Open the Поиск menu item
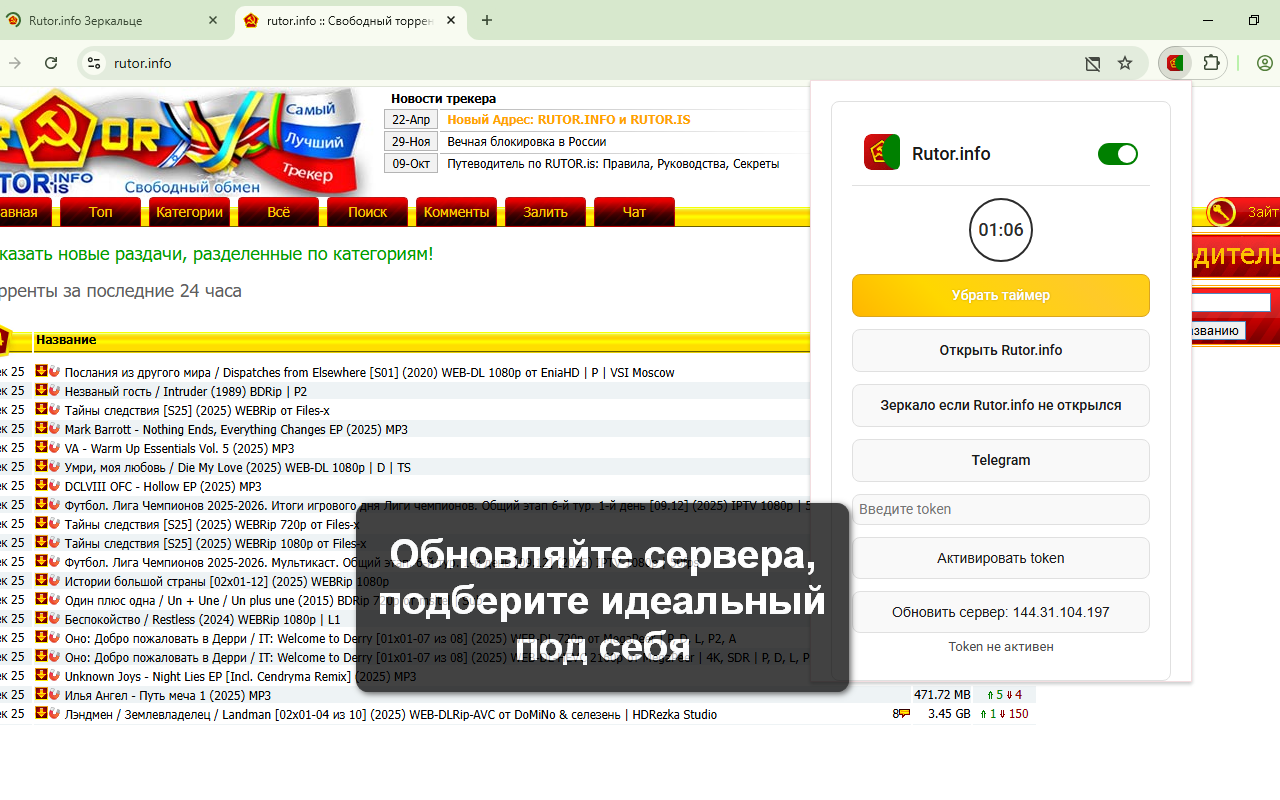Image resolution: width=1280 pixels, height=800 pixels. pos(367,212)
